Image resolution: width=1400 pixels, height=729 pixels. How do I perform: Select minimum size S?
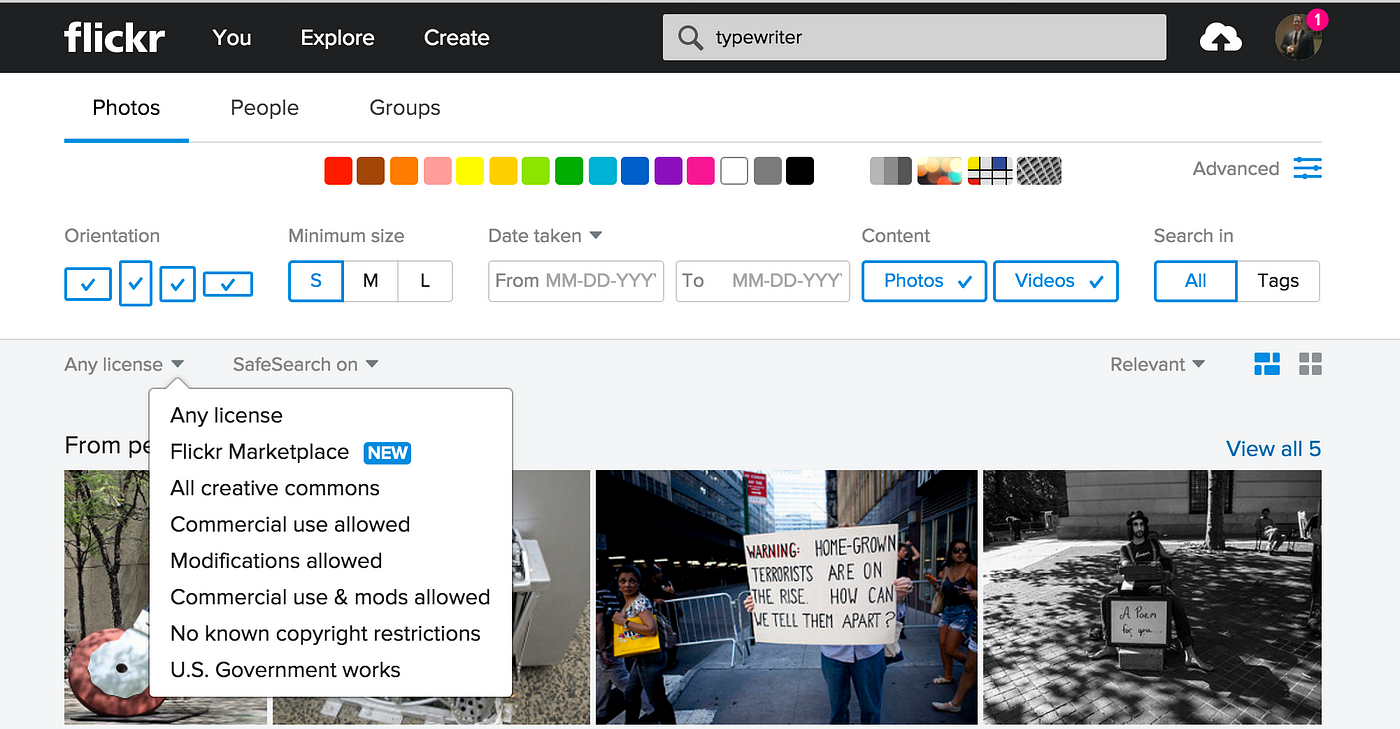(316, 281)
